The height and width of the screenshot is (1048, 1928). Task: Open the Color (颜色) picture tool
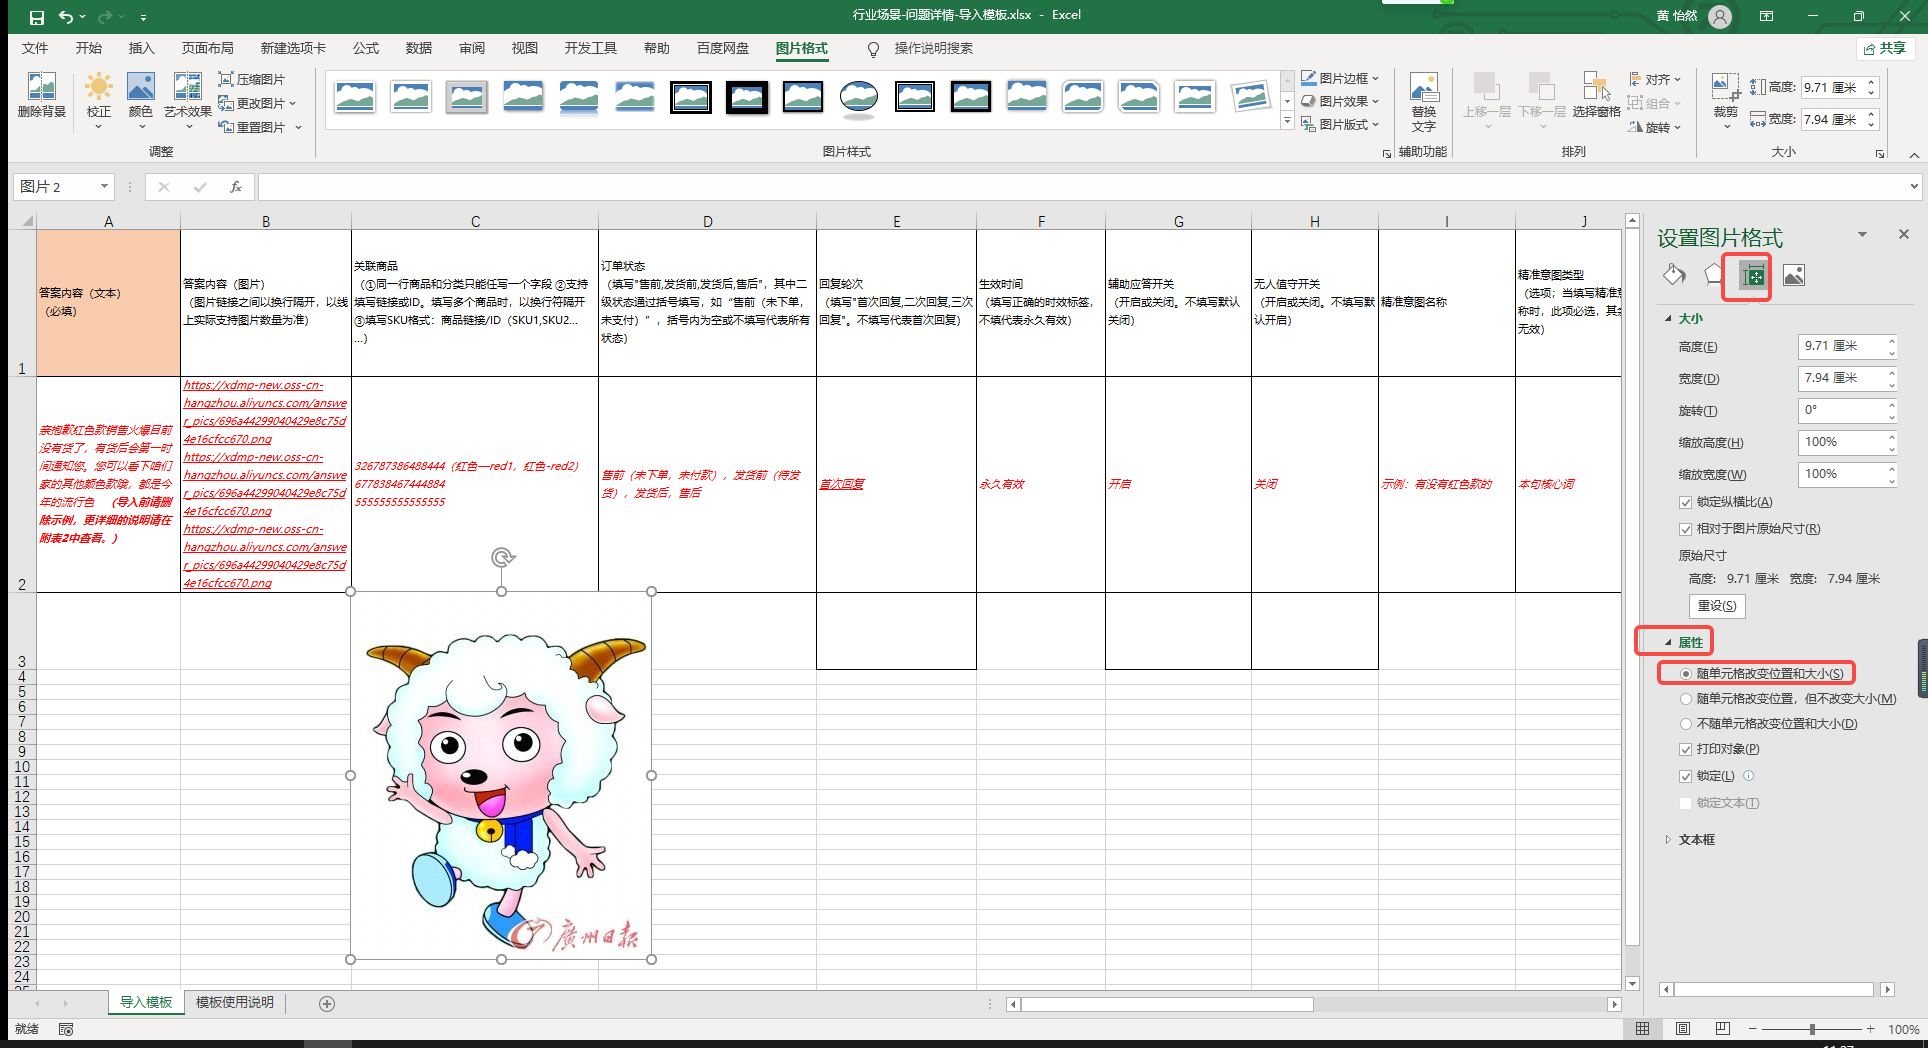coord(141,98)
